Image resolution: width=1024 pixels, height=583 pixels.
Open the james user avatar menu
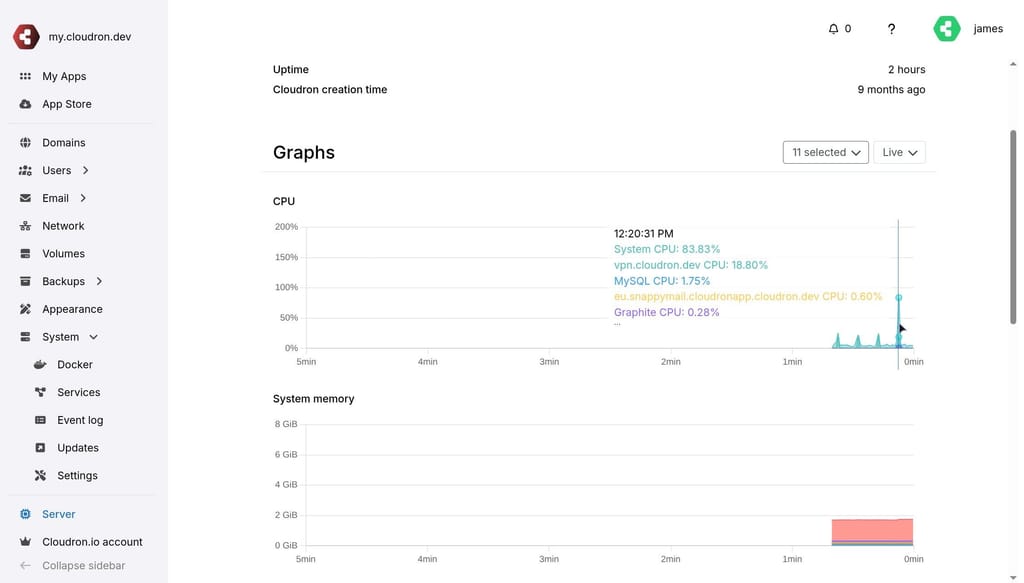pyautogui.click(x=947, y=29)
